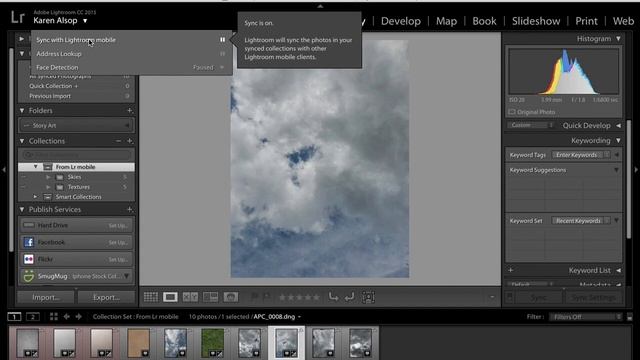Toggle Face Detection paused state

(x=222, y=67)
